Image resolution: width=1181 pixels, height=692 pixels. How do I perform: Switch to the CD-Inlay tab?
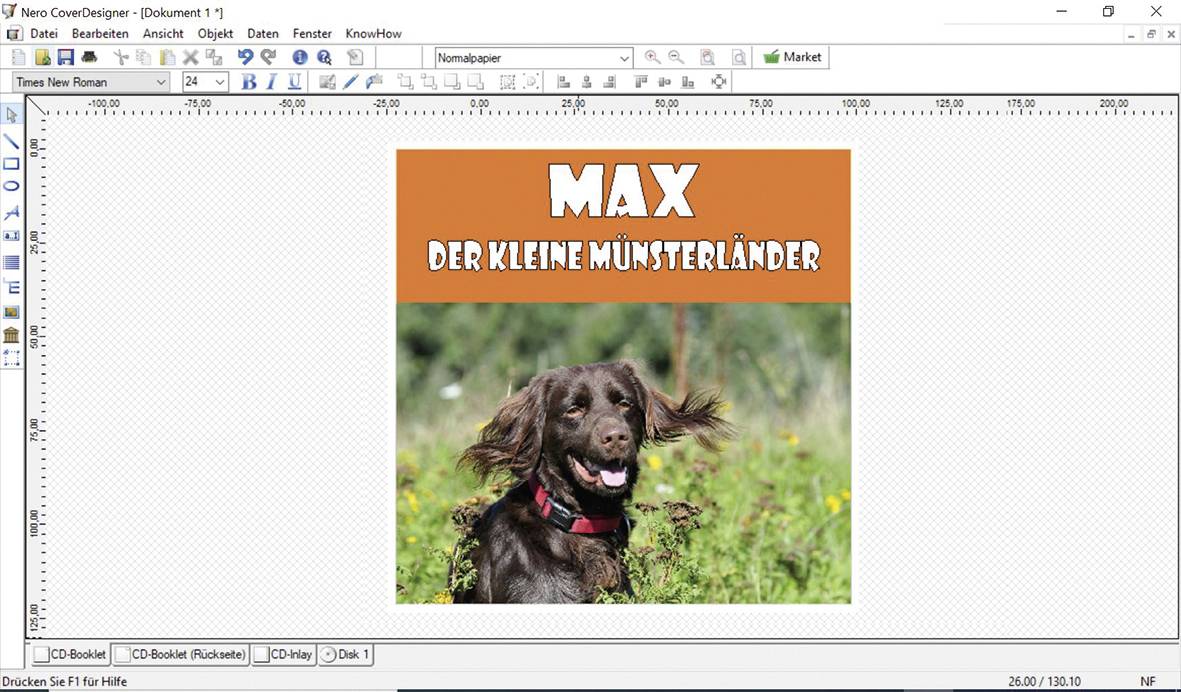click(x=283, y=654)
